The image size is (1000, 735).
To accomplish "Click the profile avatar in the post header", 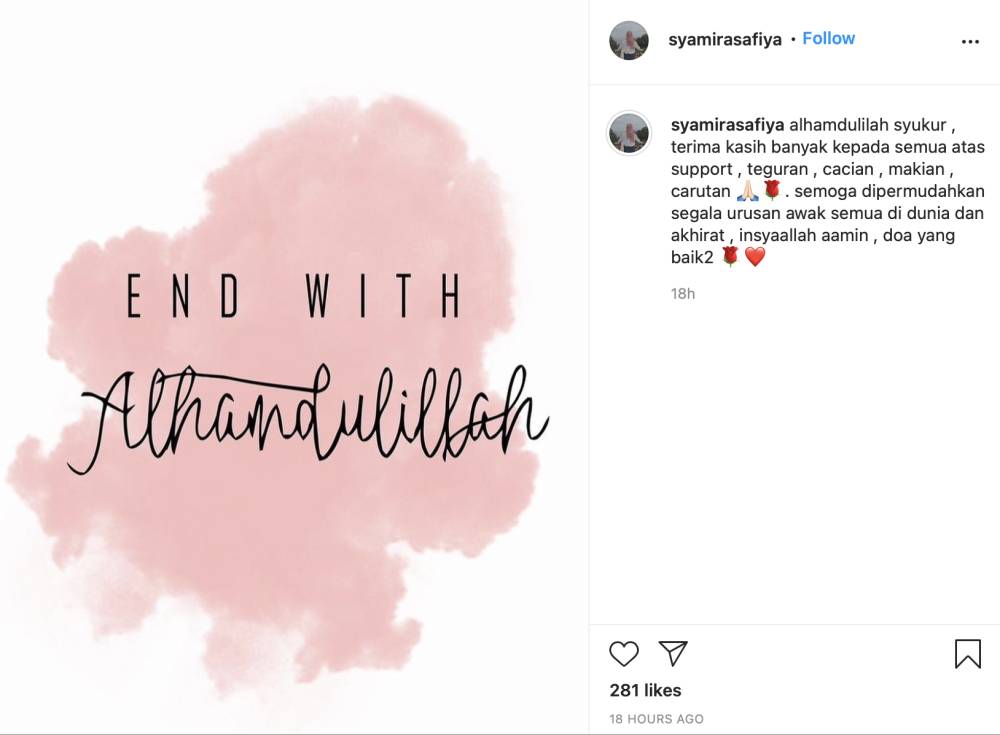I will pyautogui.click(x=629, y=40).
